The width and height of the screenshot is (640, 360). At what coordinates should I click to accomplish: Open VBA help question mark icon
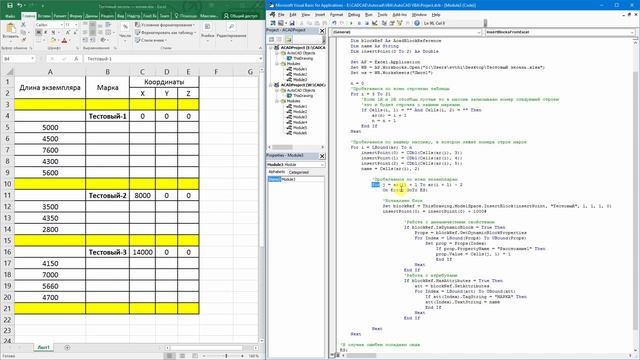417,23
